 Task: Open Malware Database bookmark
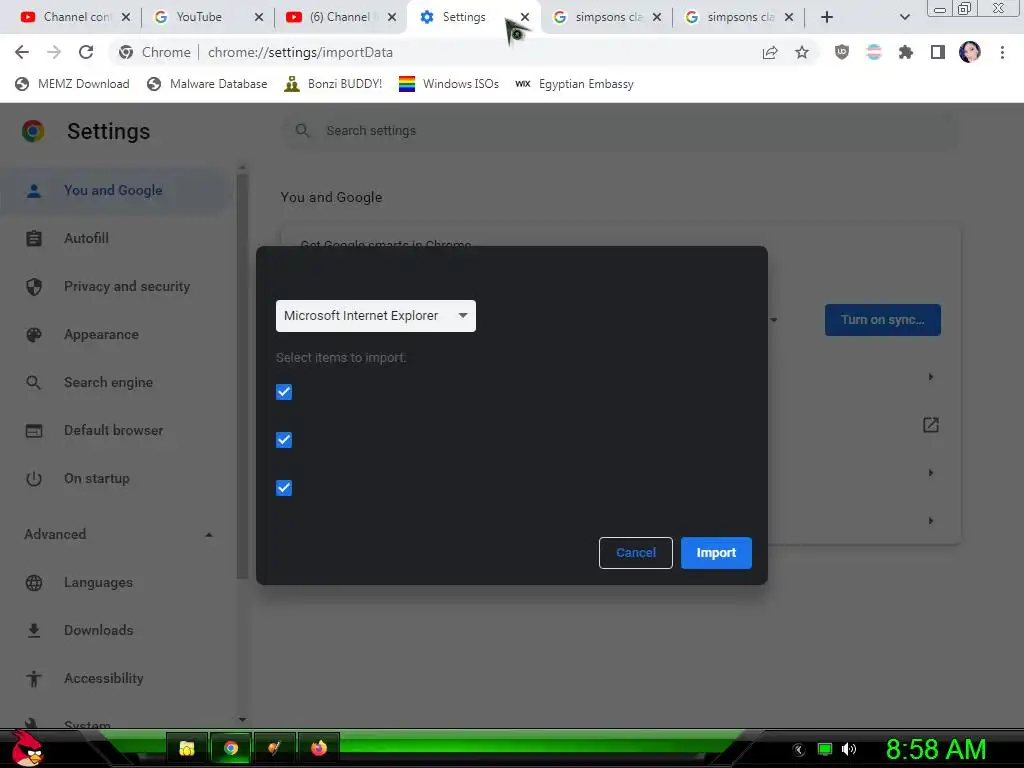point(207,84)
